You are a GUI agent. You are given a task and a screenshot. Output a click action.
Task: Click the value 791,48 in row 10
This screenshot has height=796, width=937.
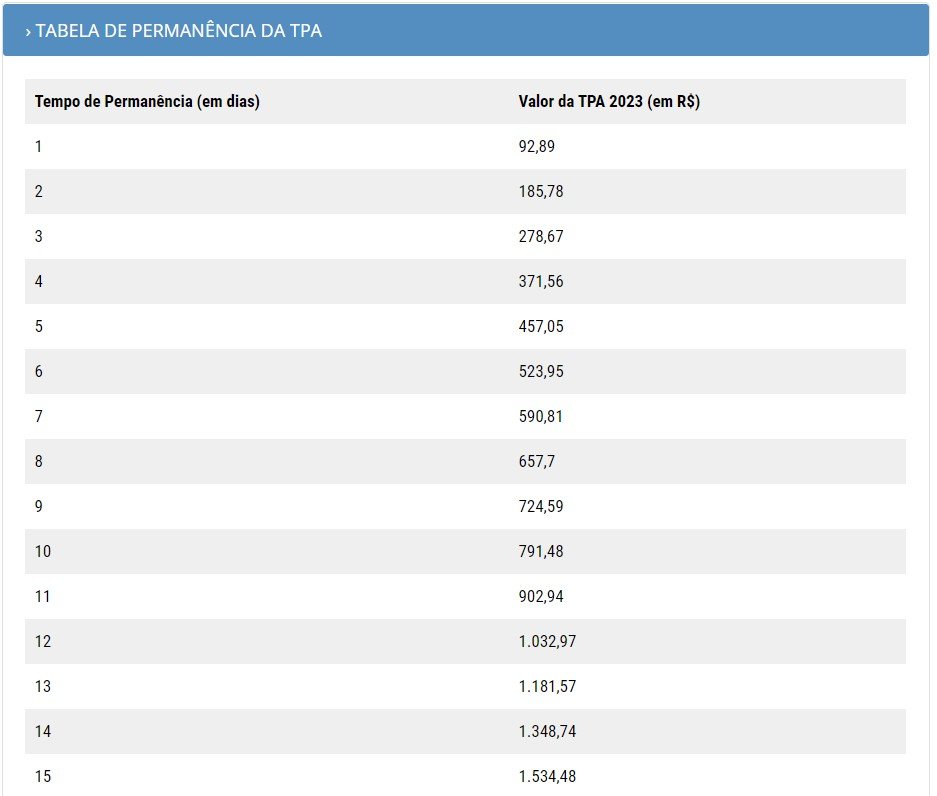tap(541, 551)
